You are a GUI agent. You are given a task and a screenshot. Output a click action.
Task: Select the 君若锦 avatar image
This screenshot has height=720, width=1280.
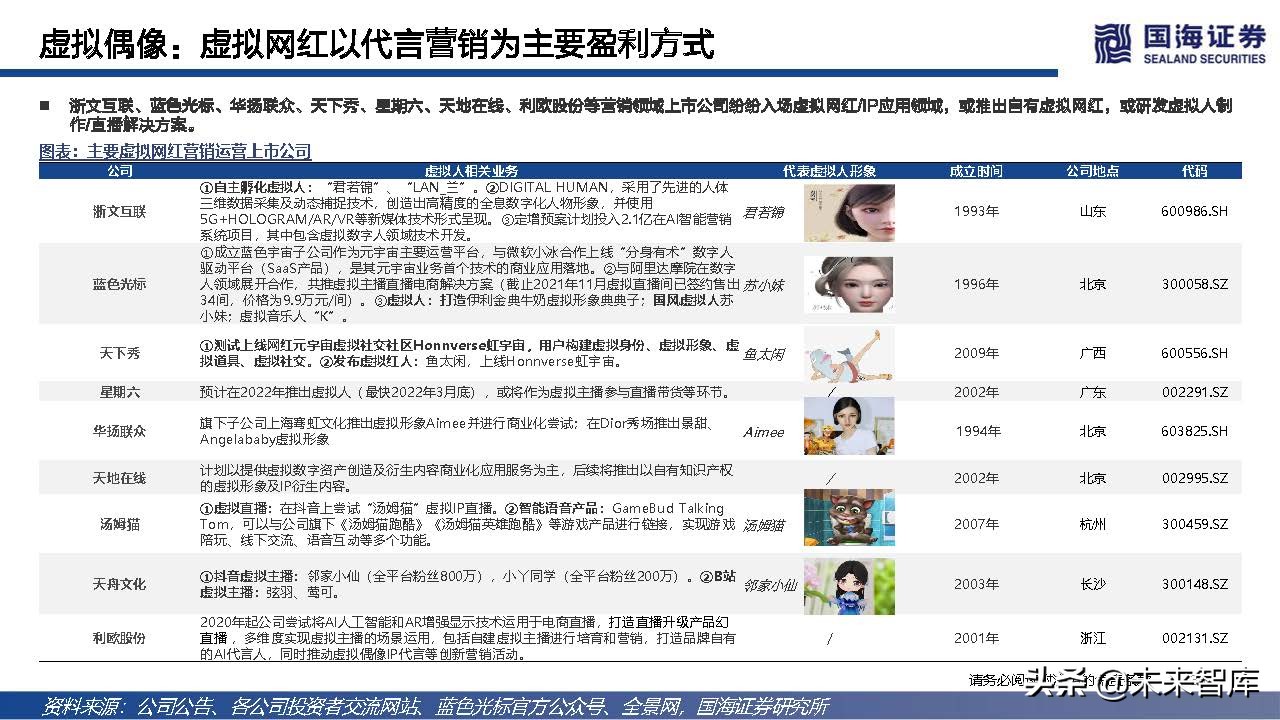pos(849,211)
